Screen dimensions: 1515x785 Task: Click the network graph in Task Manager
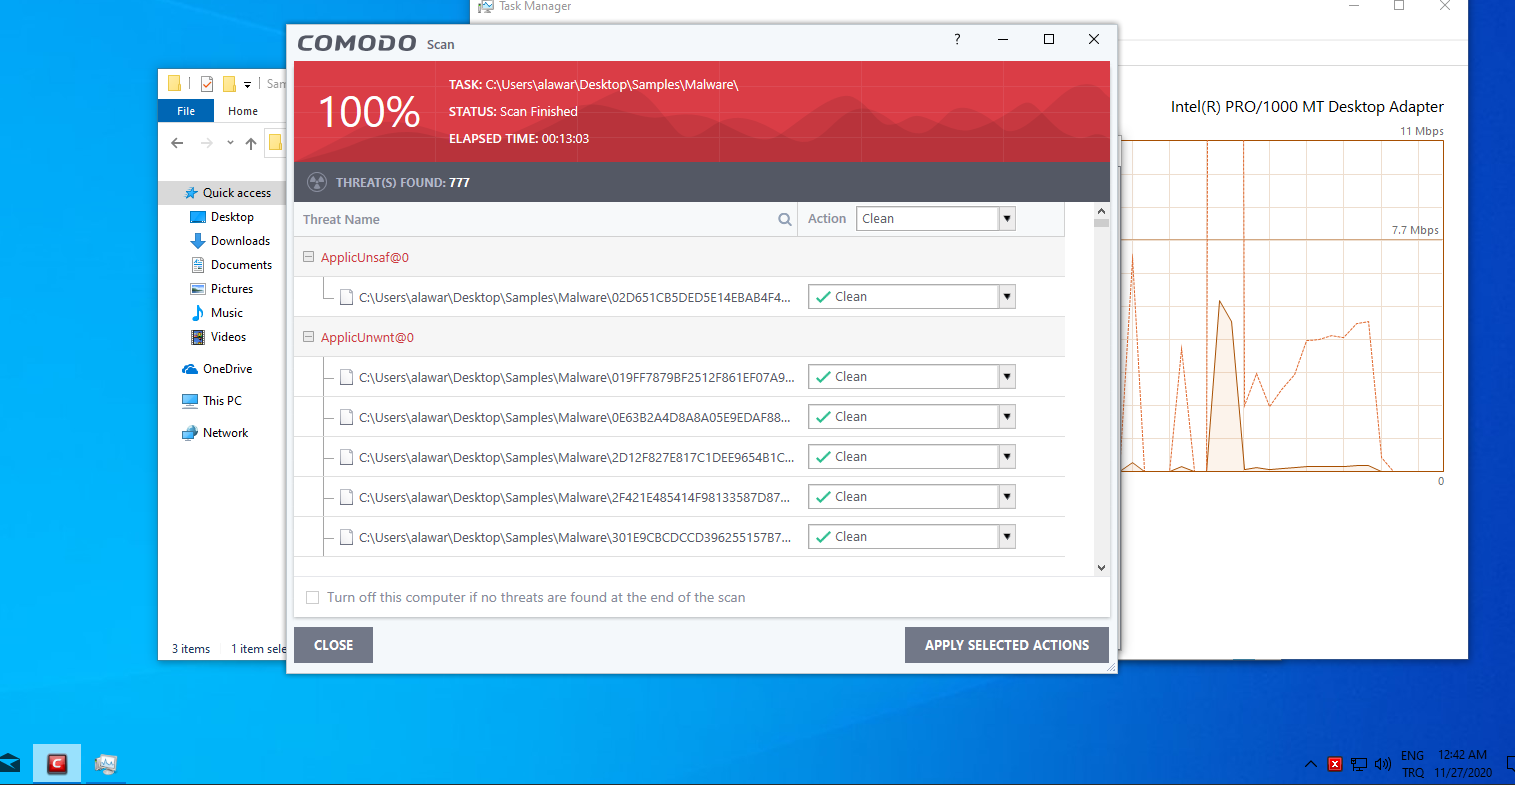(1281, 306)
